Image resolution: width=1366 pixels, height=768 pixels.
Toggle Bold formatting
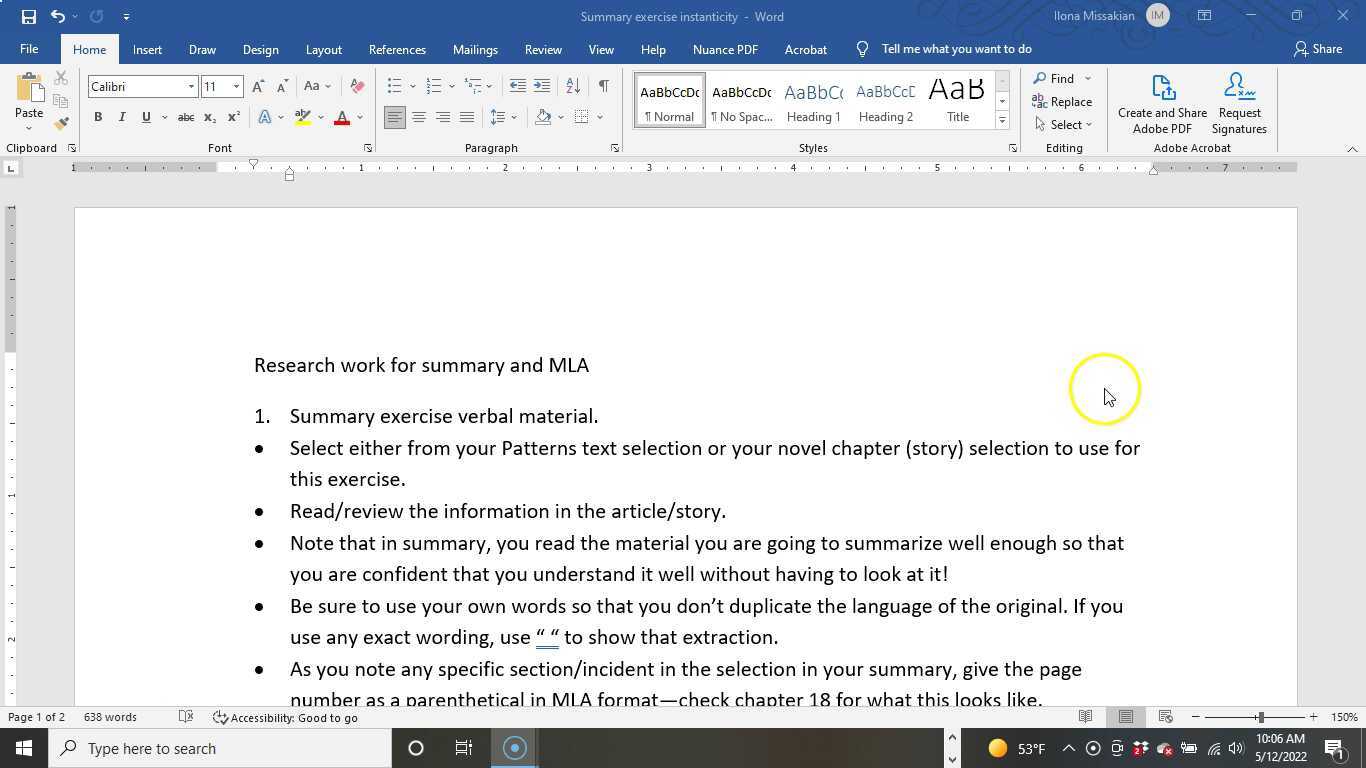[97, 117]
